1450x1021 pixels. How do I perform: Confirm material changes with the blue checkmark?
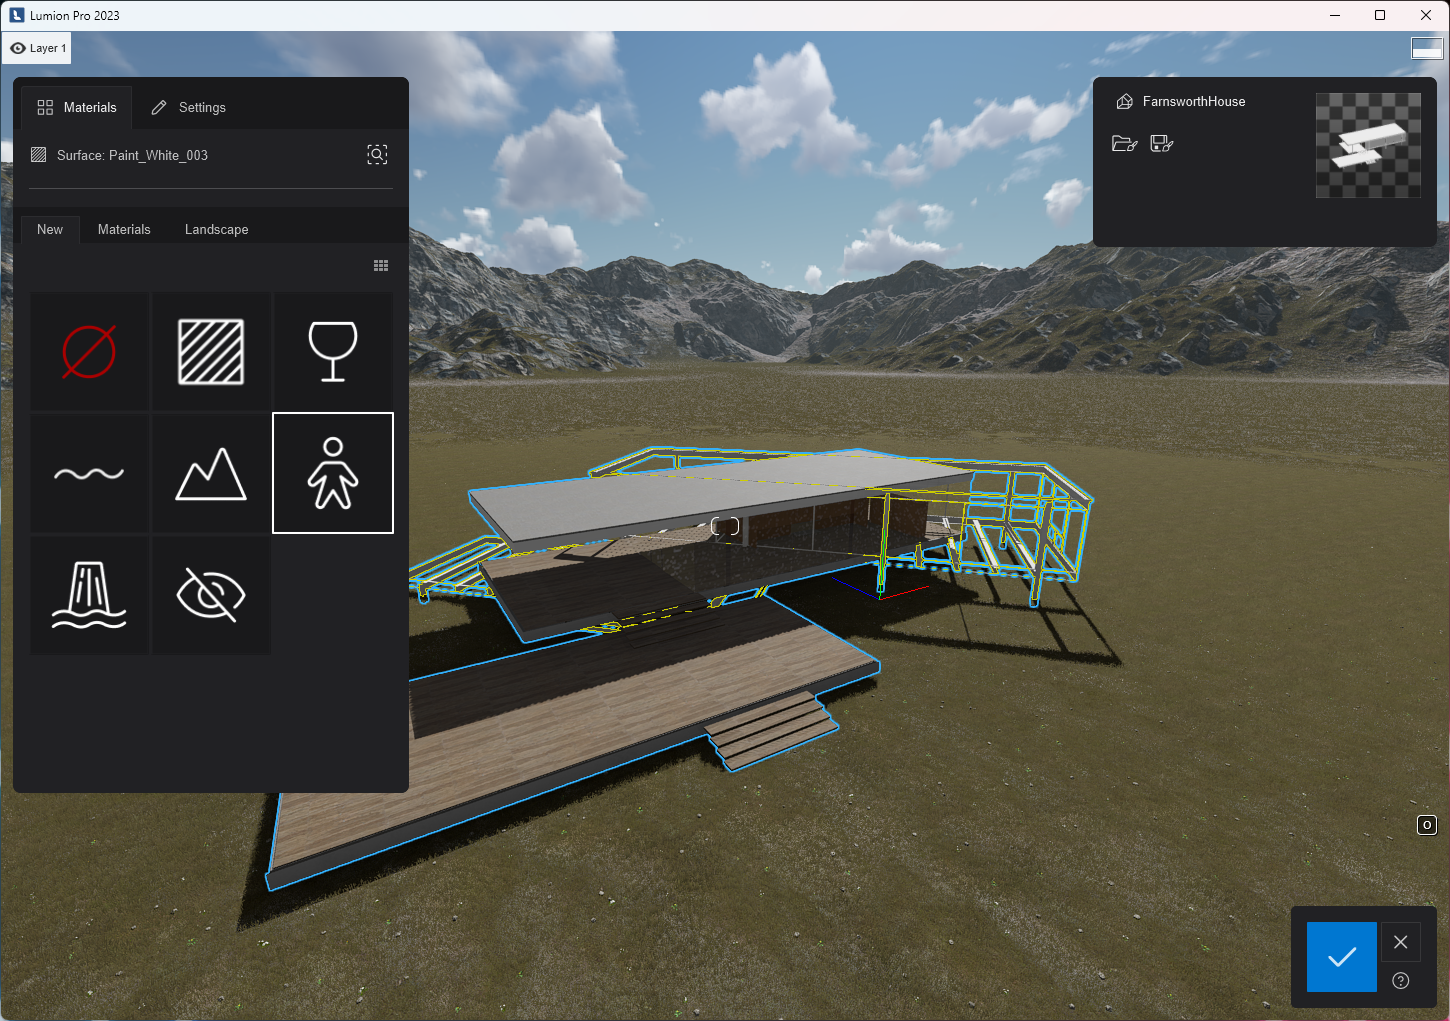coord(1341,956)
